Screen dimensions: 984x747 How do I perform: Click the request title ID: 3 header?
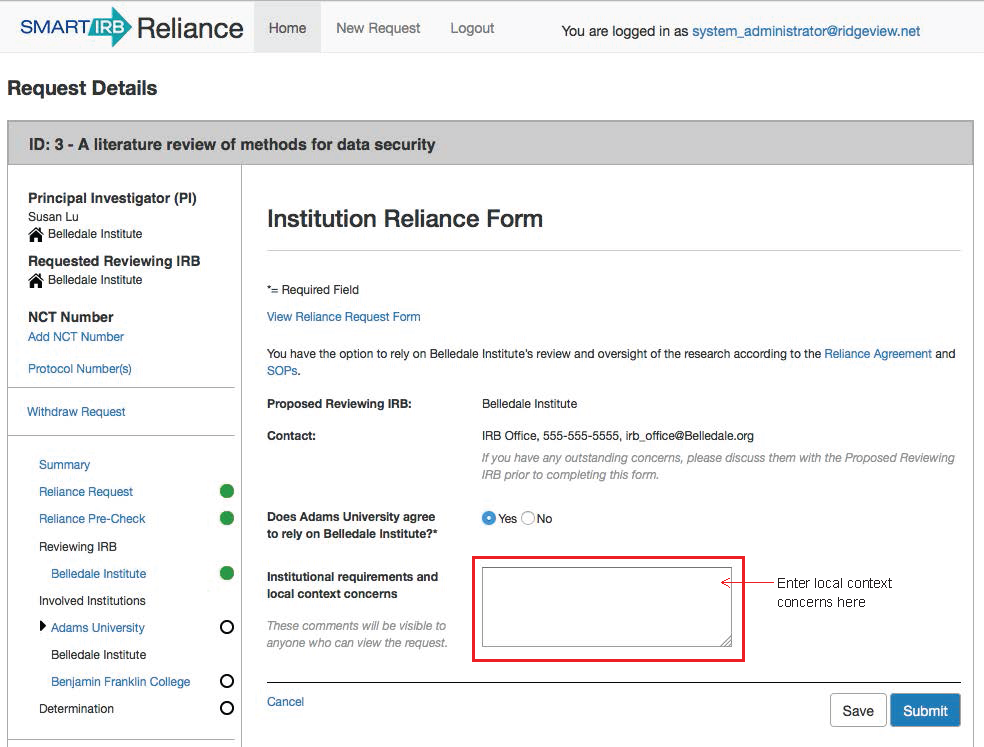point(232,144)
